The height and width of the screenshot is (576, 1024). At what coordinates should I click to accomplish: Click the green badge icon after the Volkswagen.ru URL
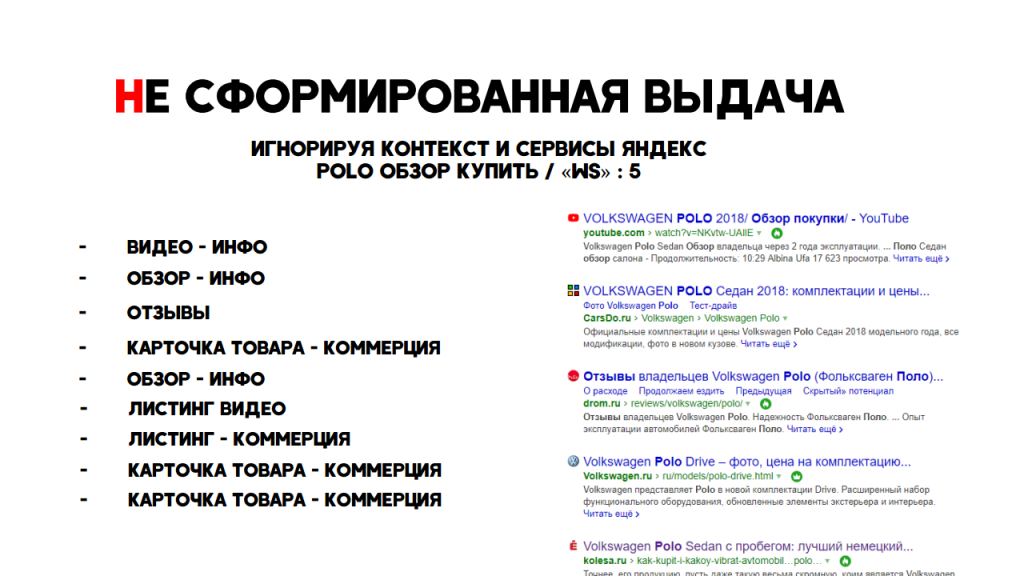tap(796, 477)
